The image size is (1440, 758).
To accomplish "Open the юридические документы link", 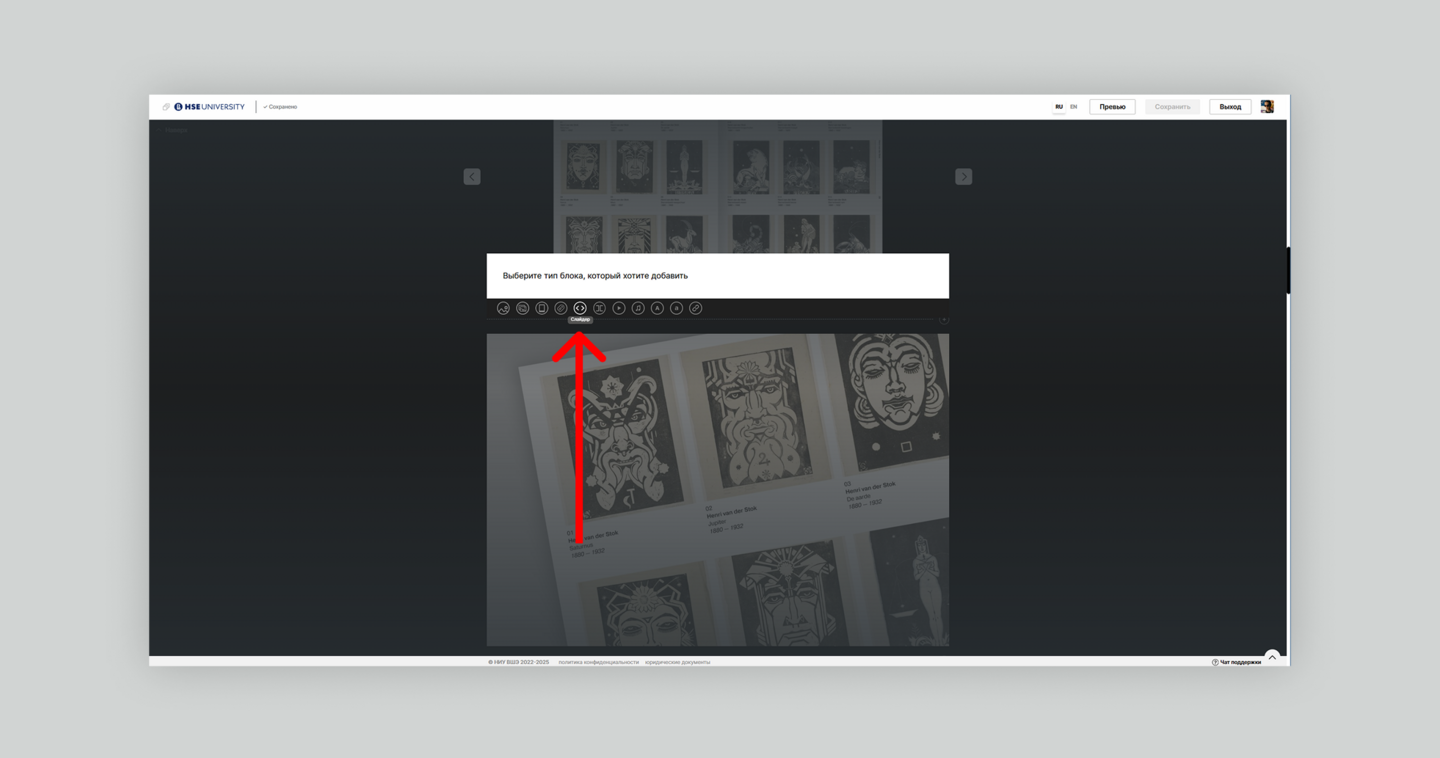I will [677, 662].
